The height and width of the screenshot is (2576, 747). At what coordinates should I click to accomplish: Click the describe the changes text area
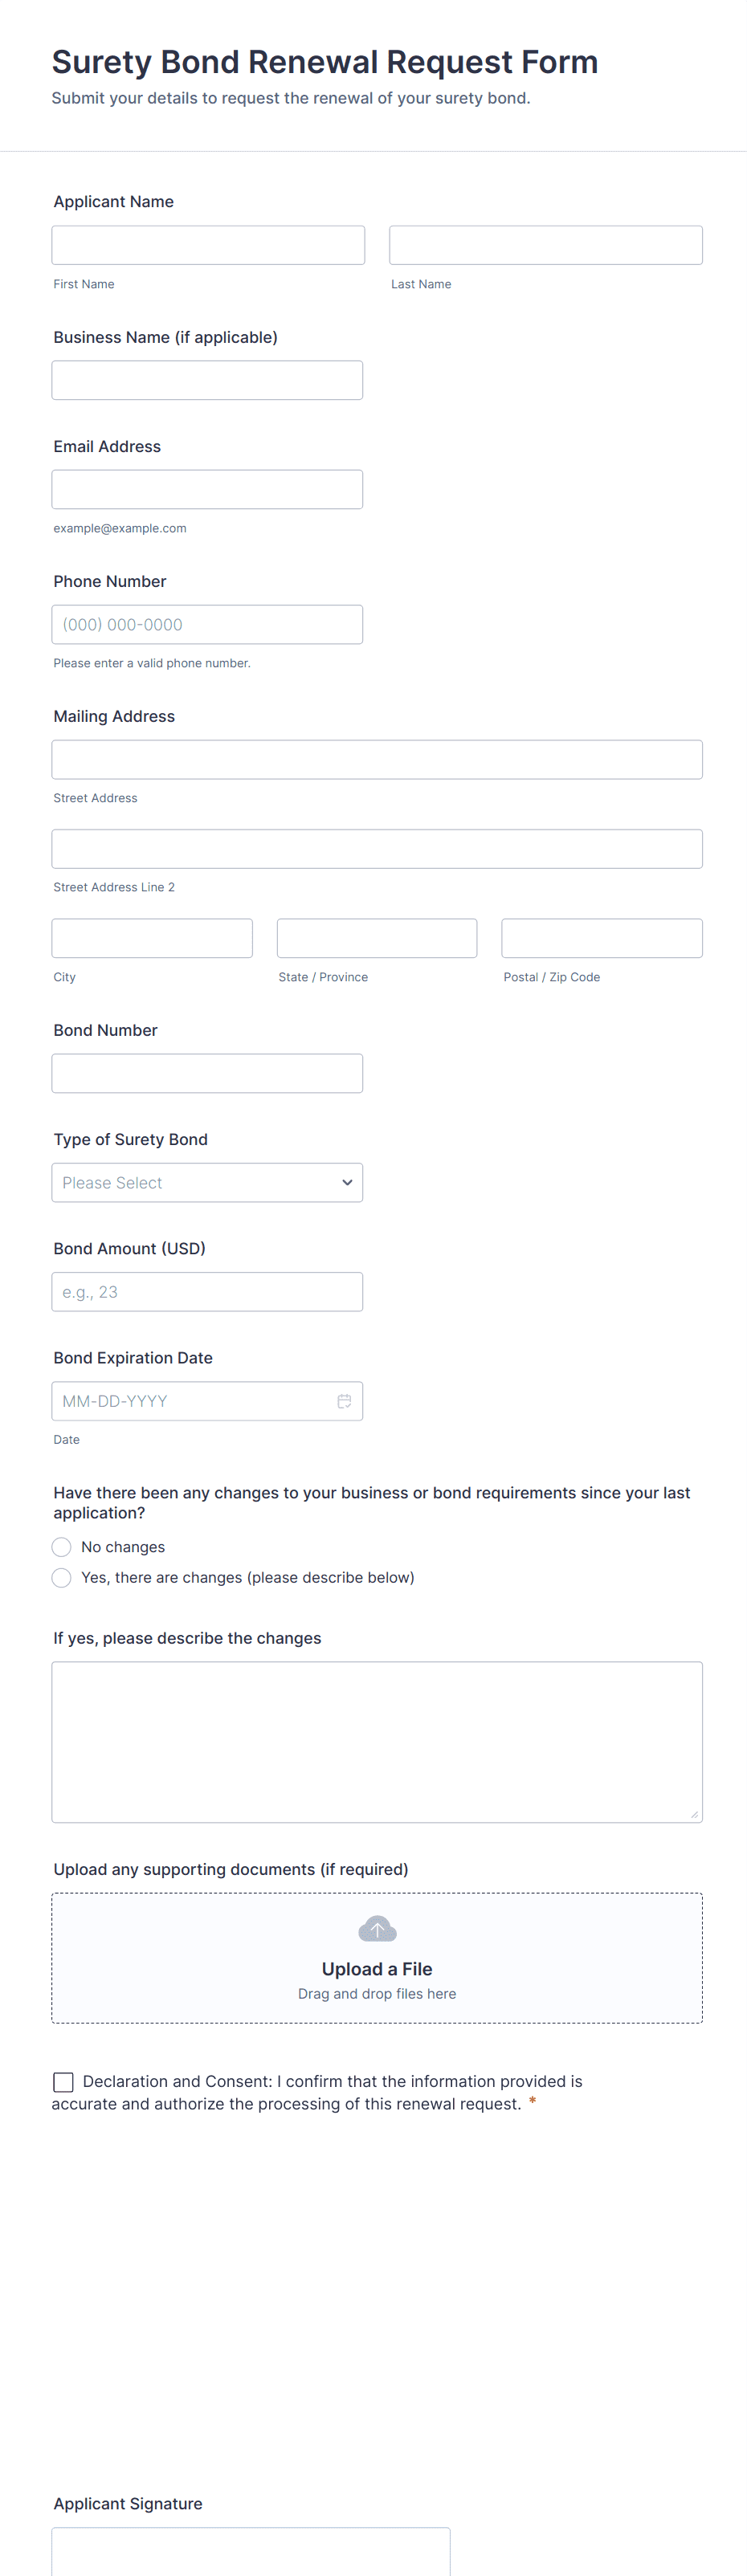(377, 1742)
